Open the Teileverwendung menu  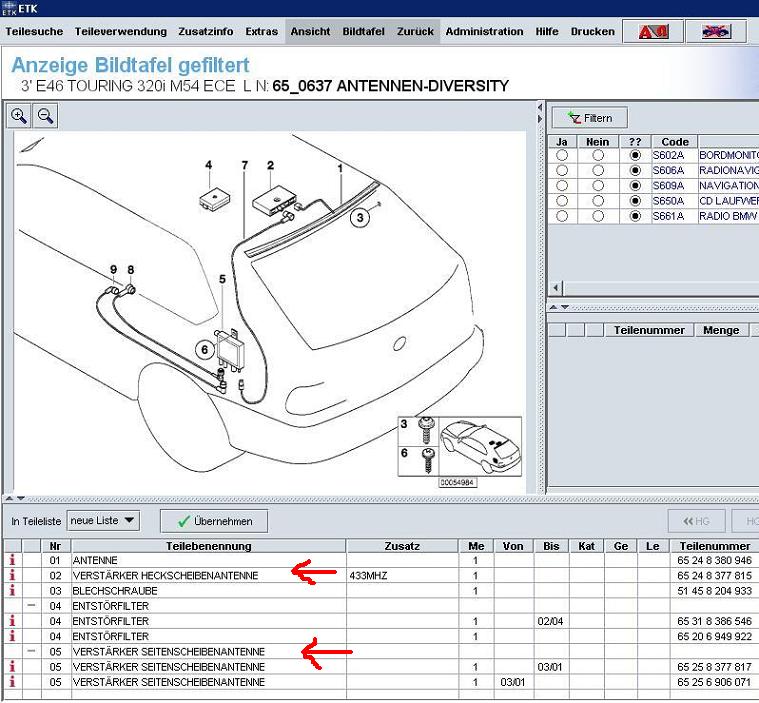click(121, 31)
